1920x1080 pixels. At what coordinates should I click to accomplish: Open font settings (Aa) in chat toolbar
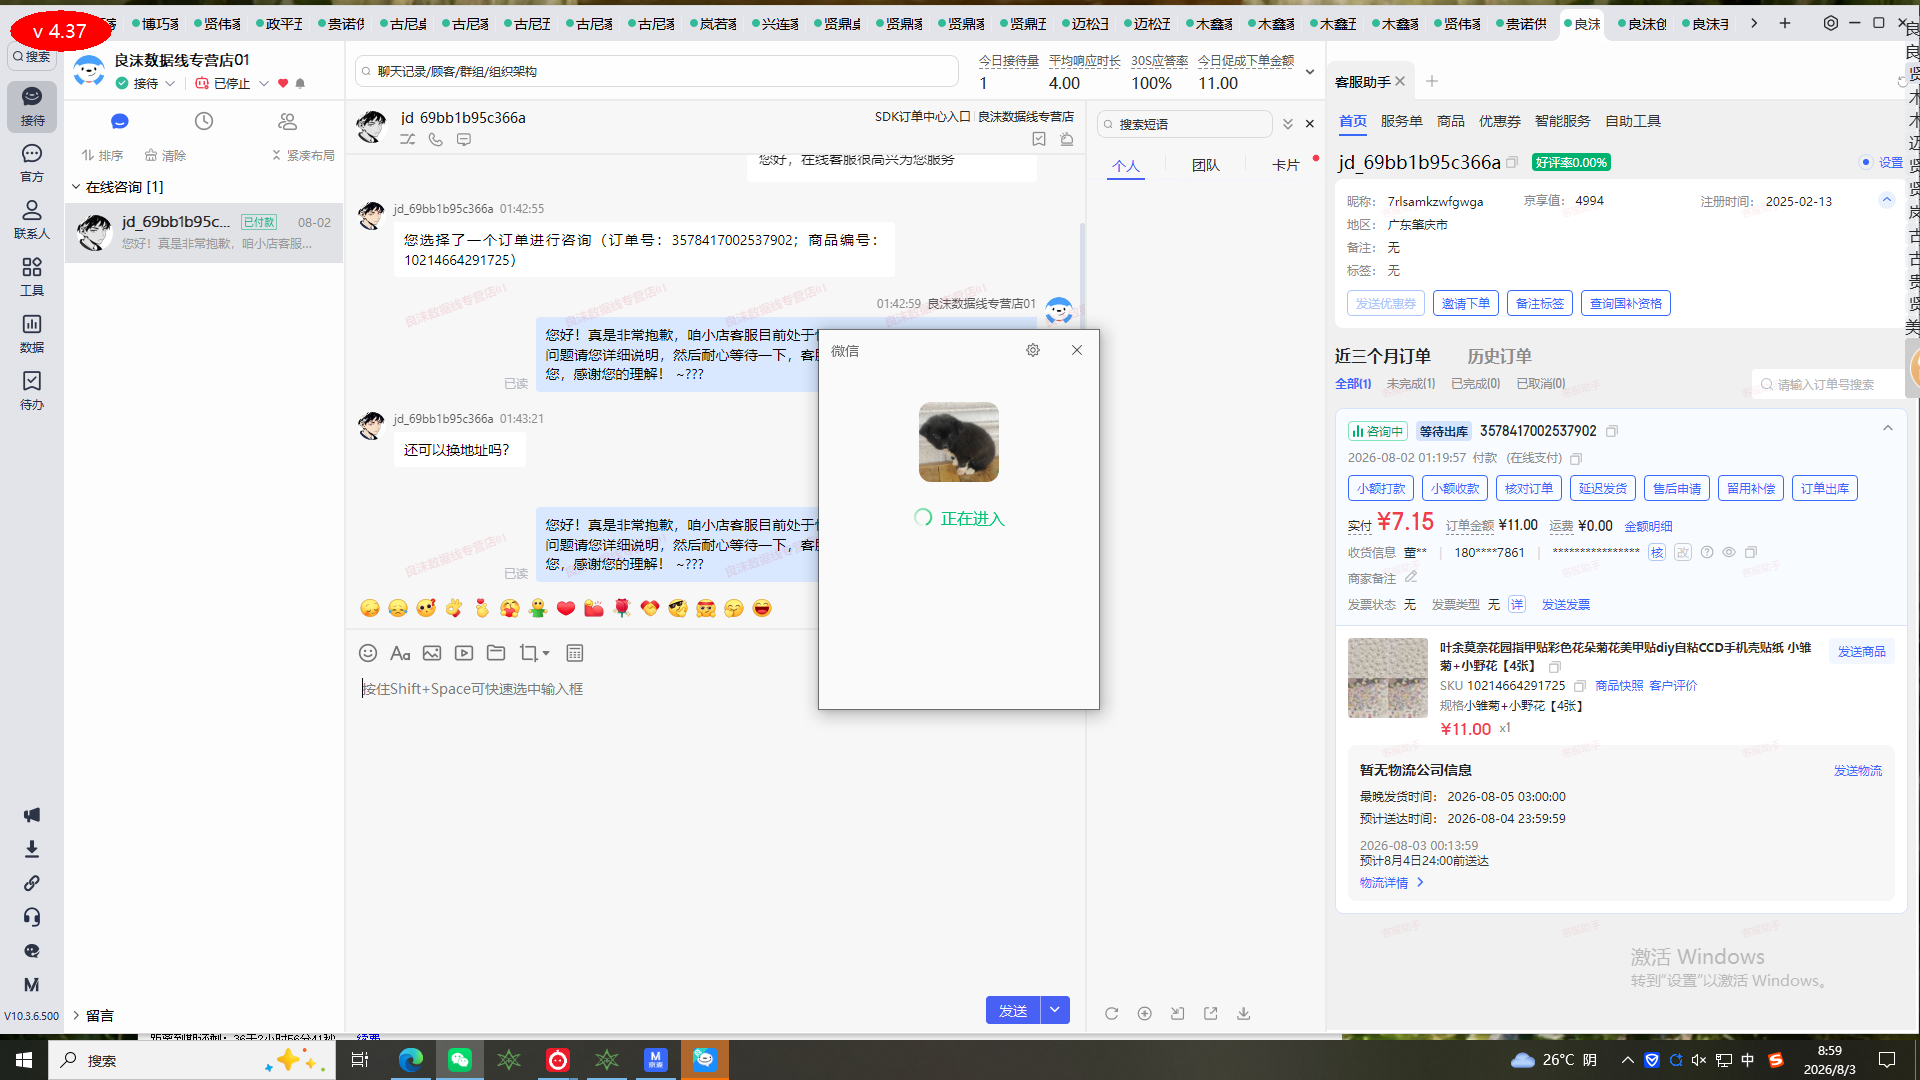[400, 653]
